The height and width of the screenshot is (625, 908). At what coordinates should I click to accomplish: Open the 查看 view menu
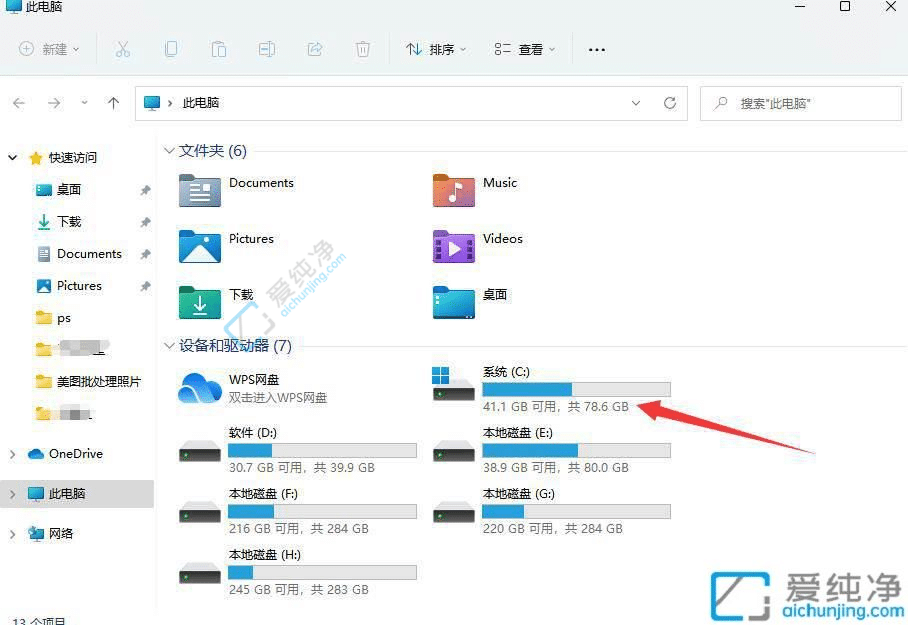click(x=525, y=48)
